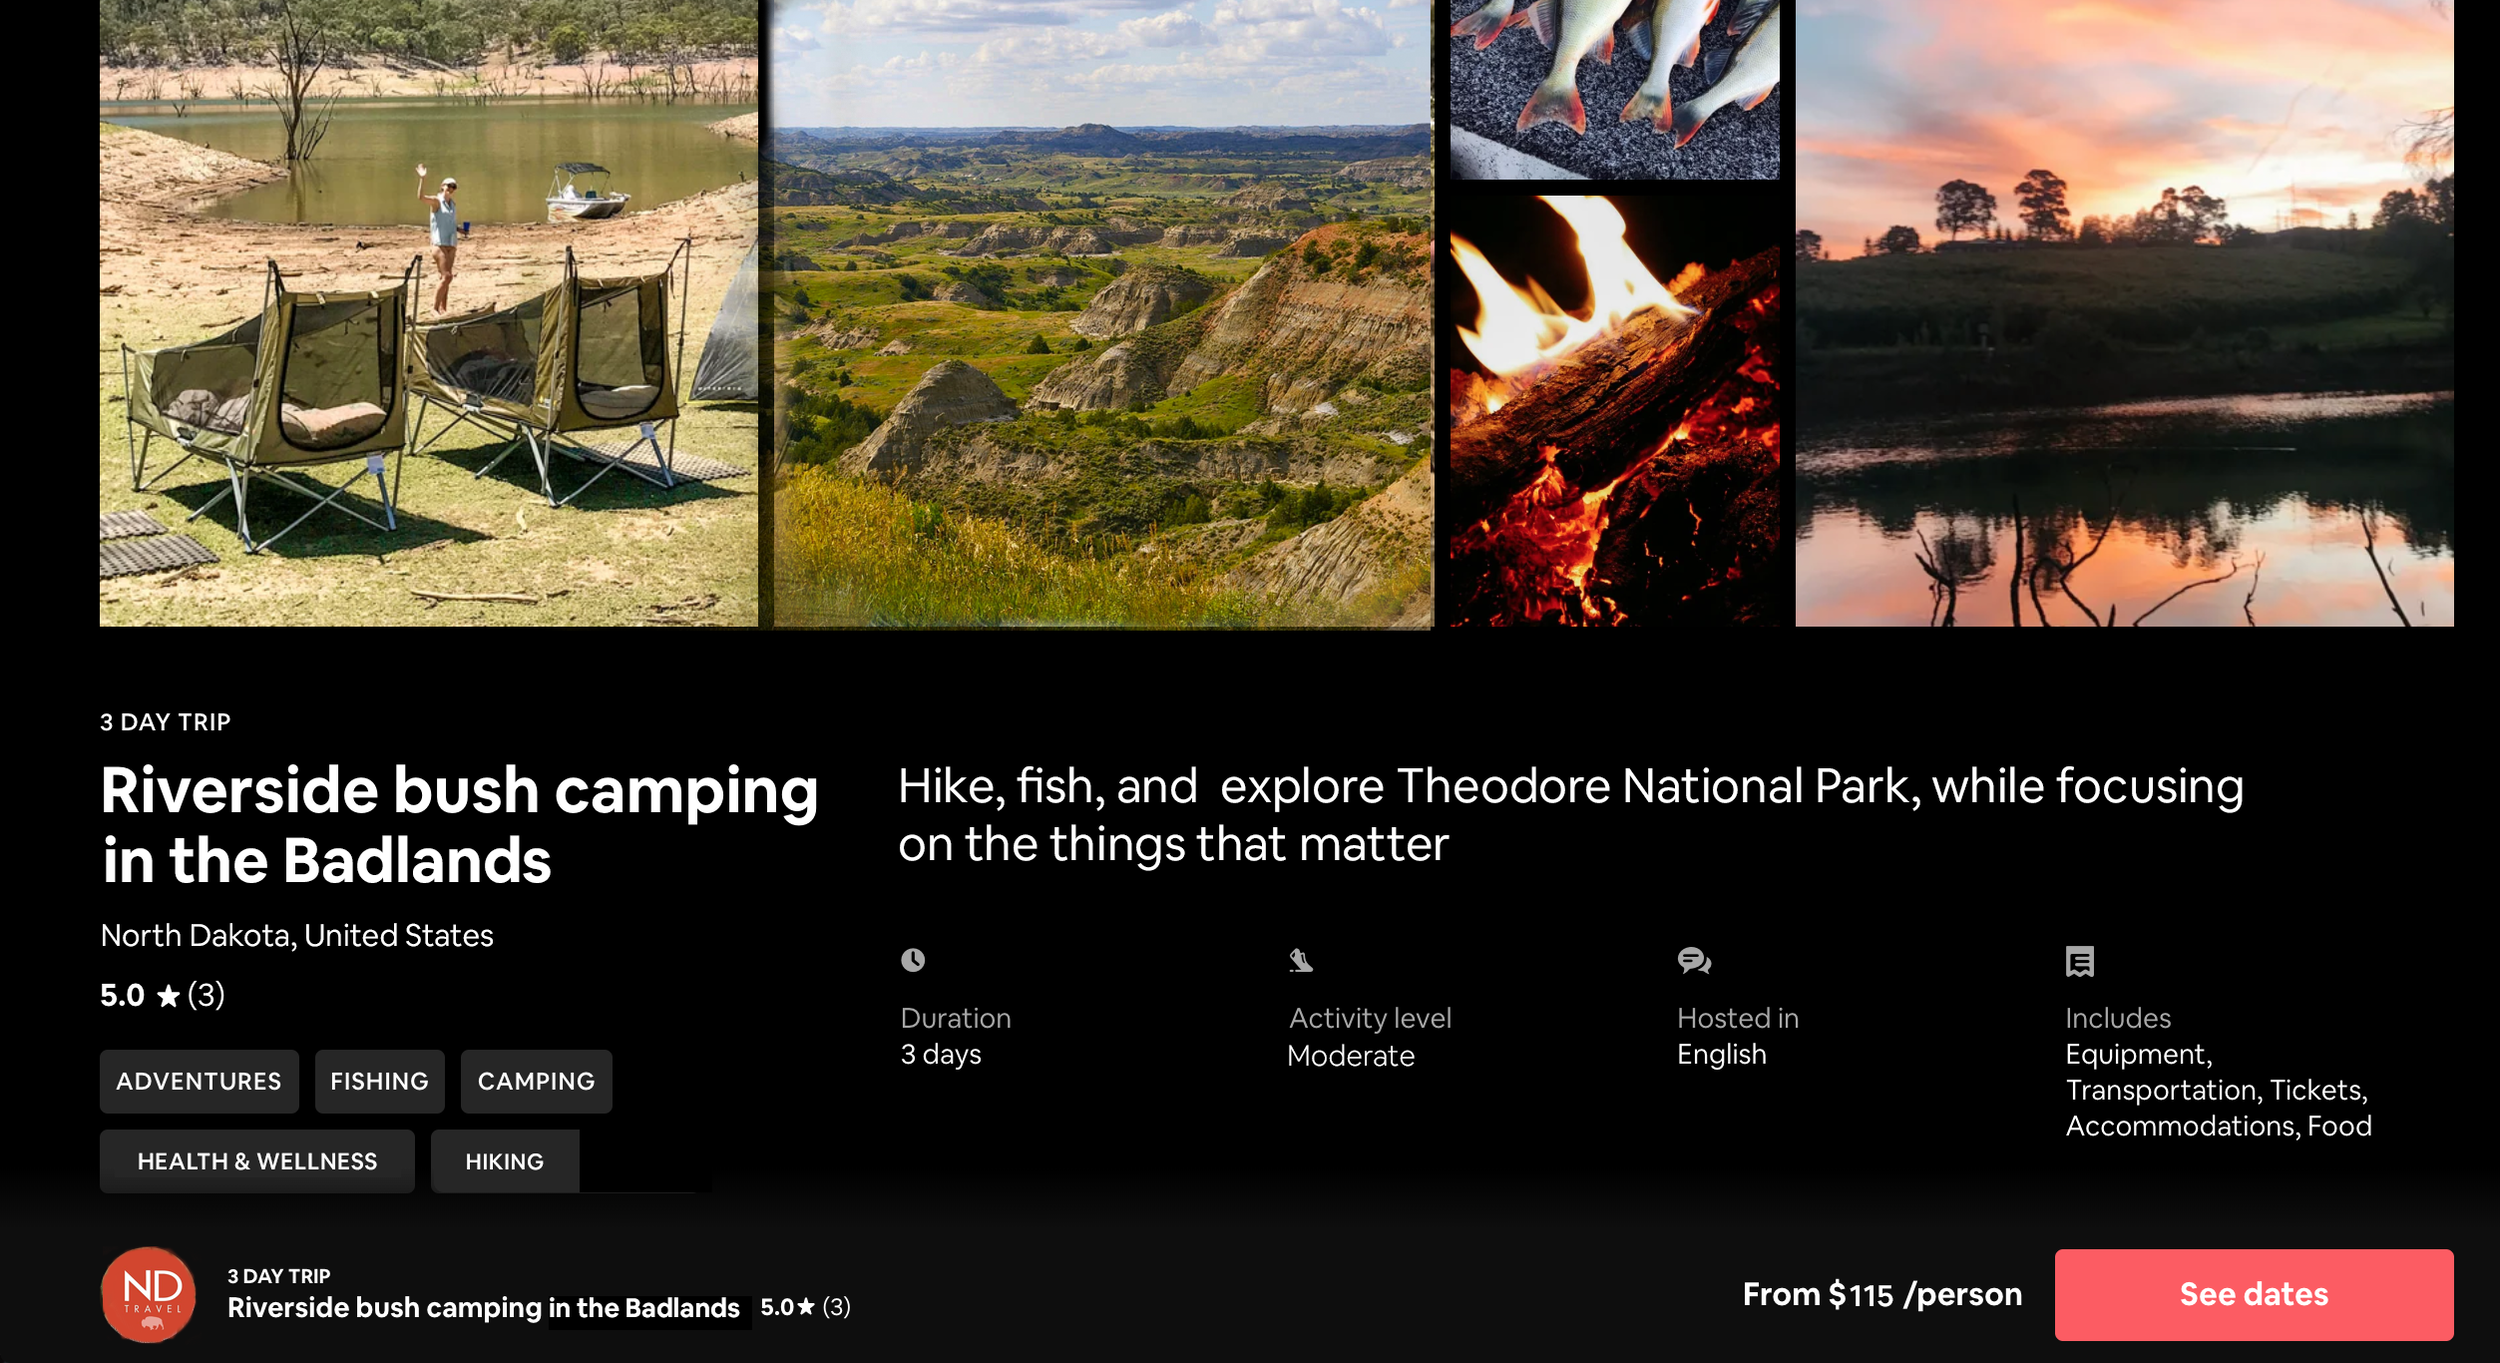
Task: Click the See dates button
Action: [x=2253, y=1294]
